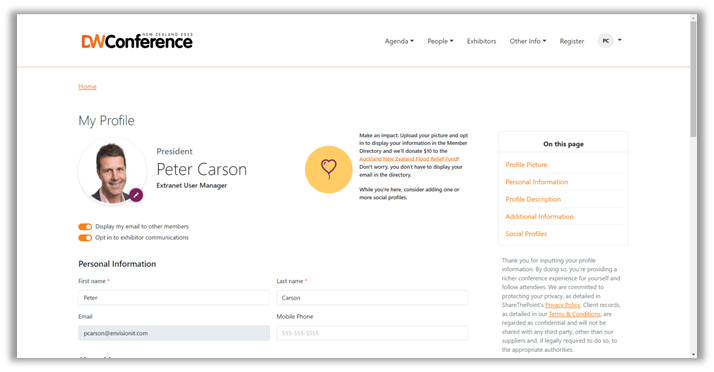Expand the Other Info dropdown menu
This screenshot has width=714, height=372.
(x=528, y=41)
